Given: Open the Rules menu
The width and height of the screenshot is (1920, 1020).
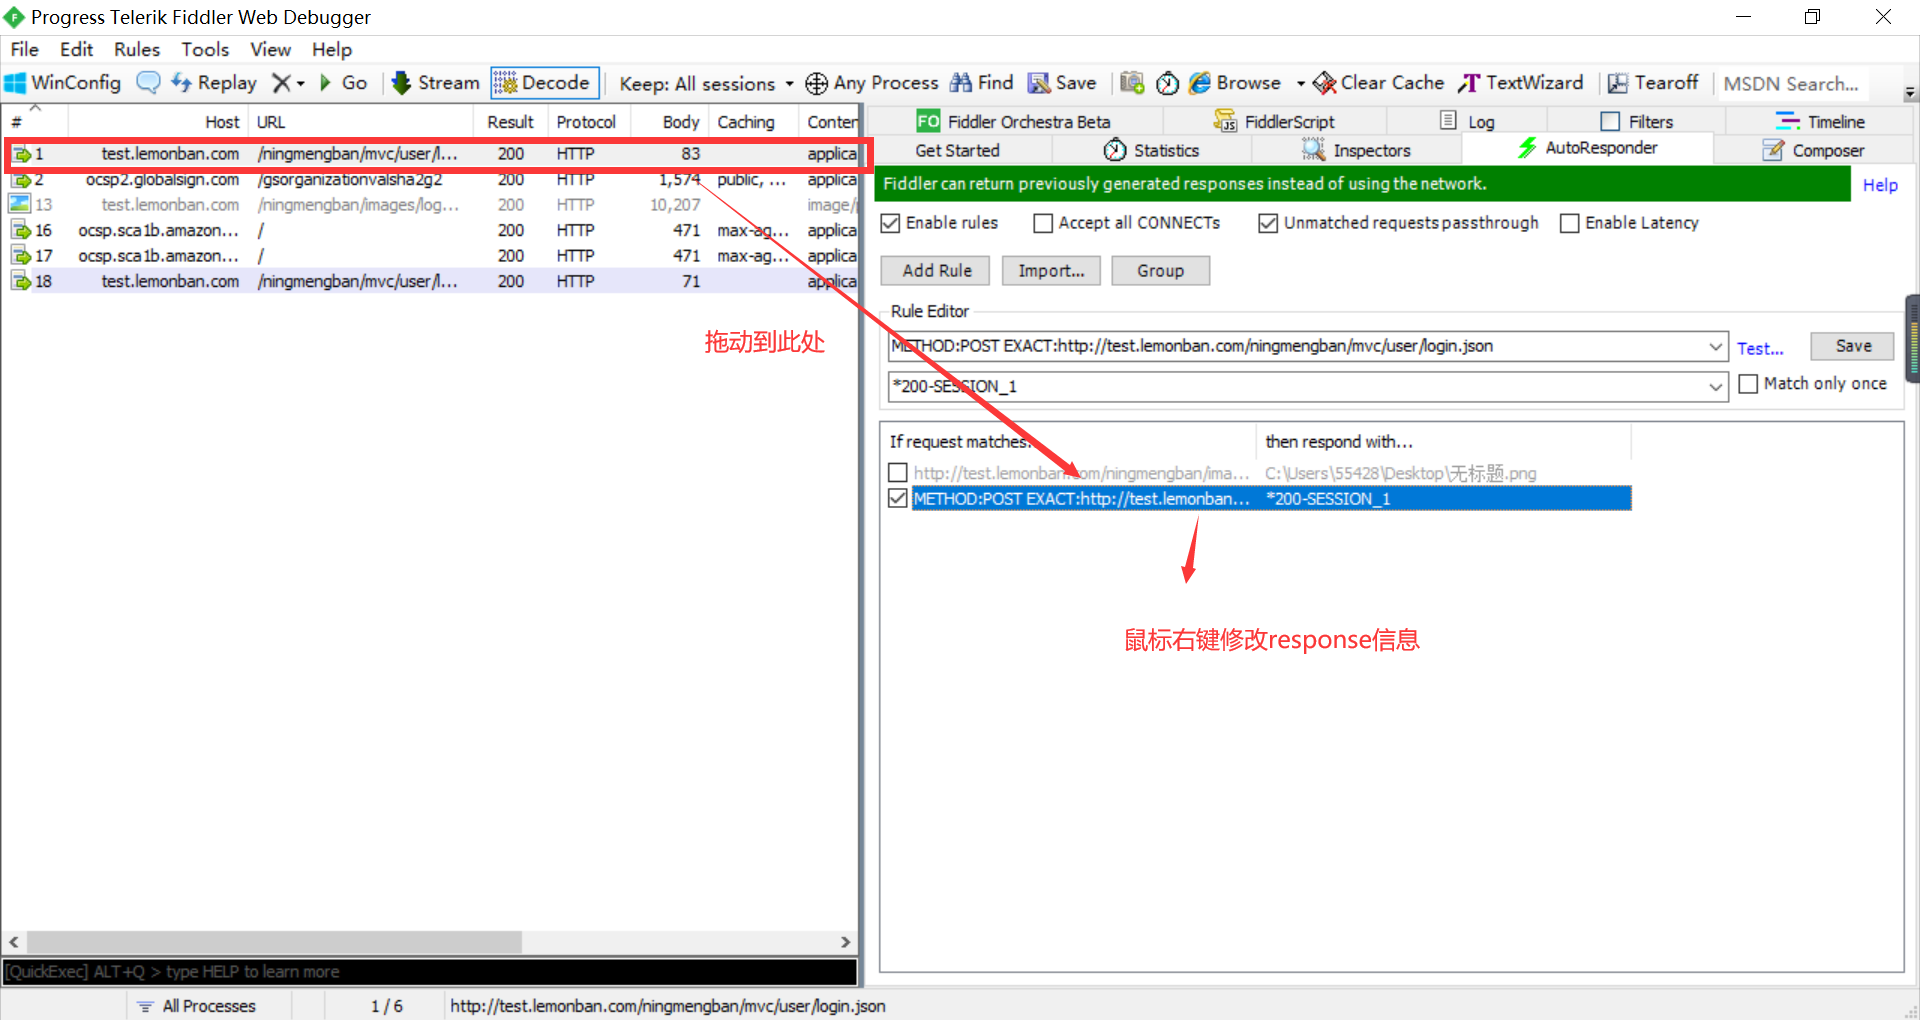Looking at the screenshot, I should coord(137,49).
